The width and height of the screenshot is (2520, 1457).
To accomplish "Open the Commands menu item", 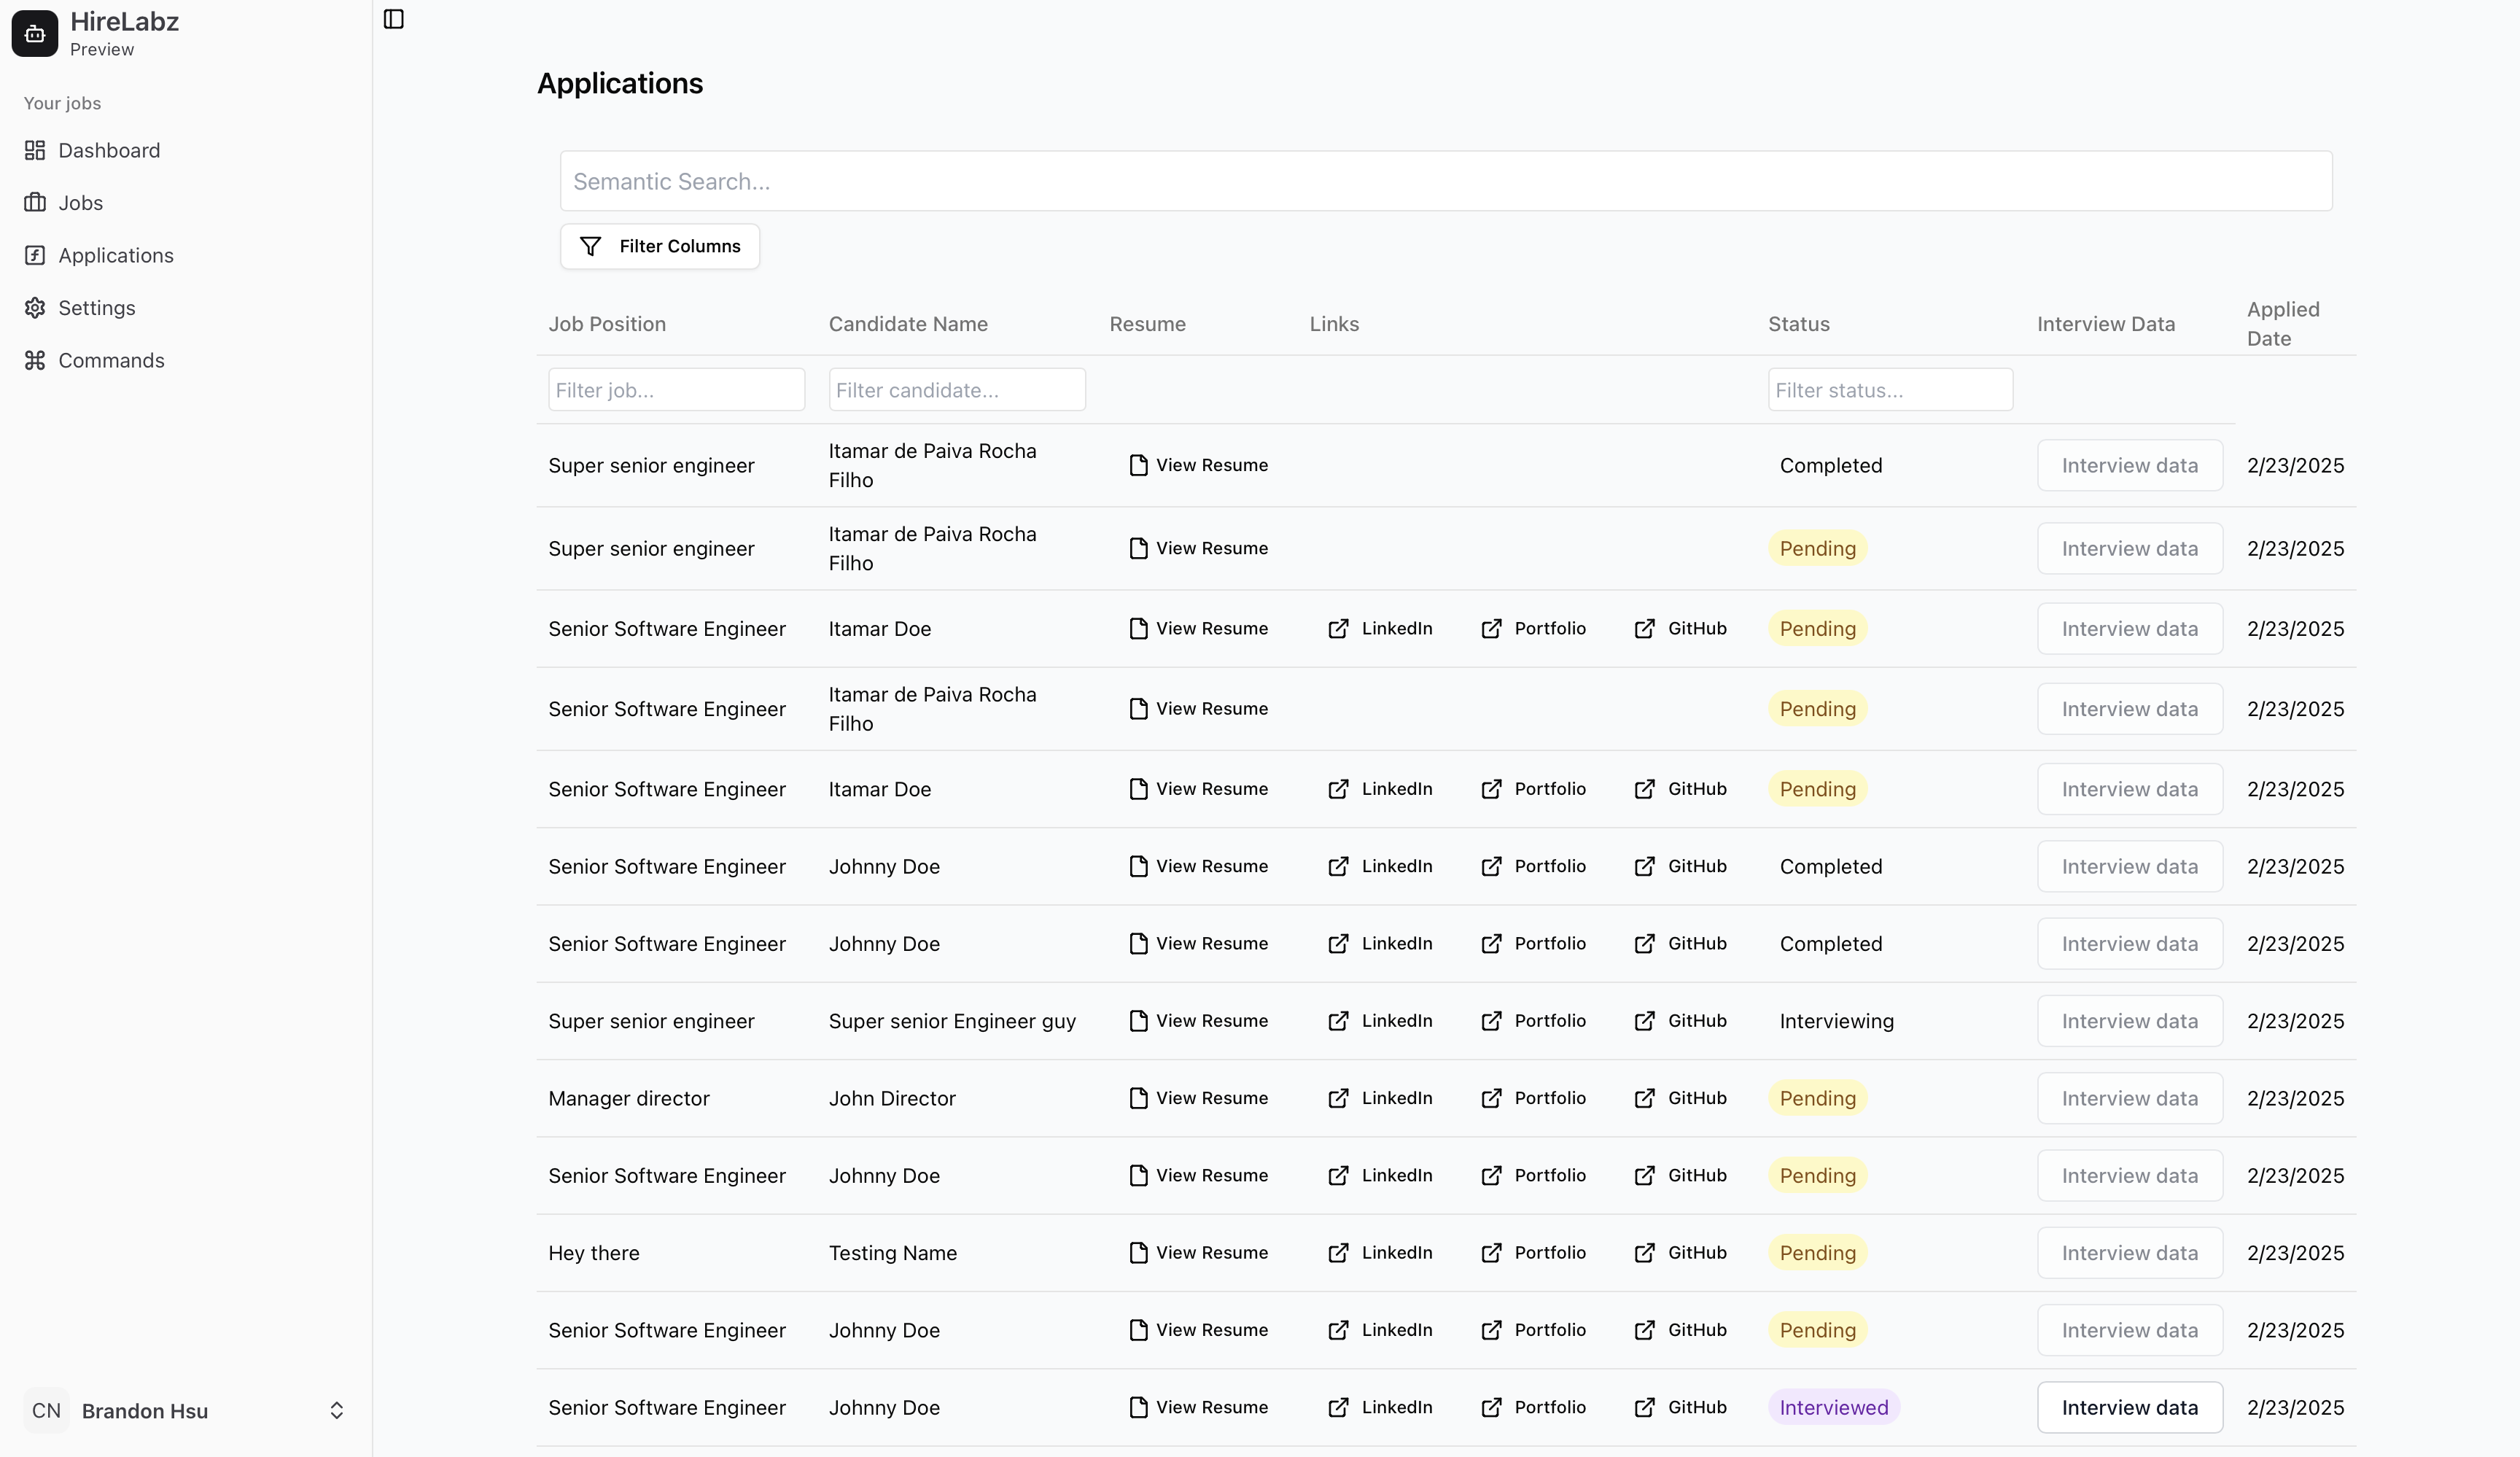I will pos(111,360).
